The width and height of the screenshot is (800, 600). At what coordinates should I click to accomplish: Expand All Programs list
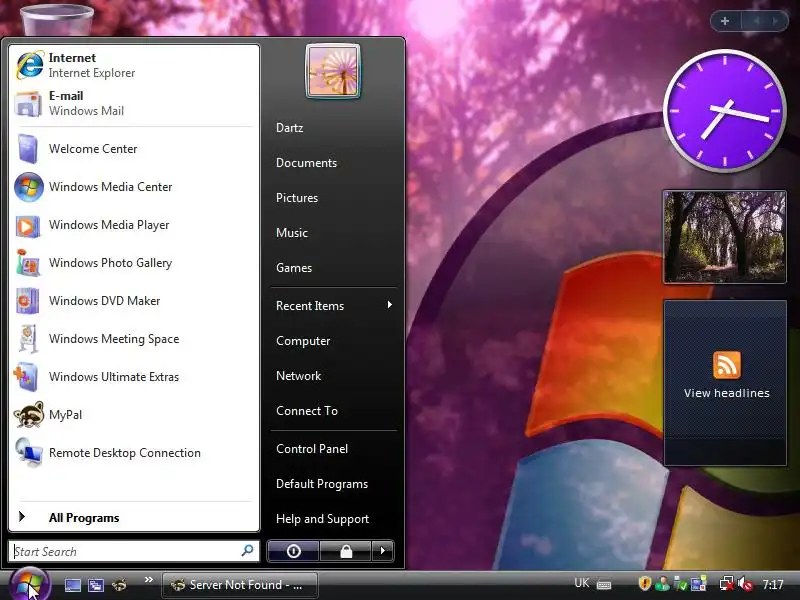[x=134, y=518]
